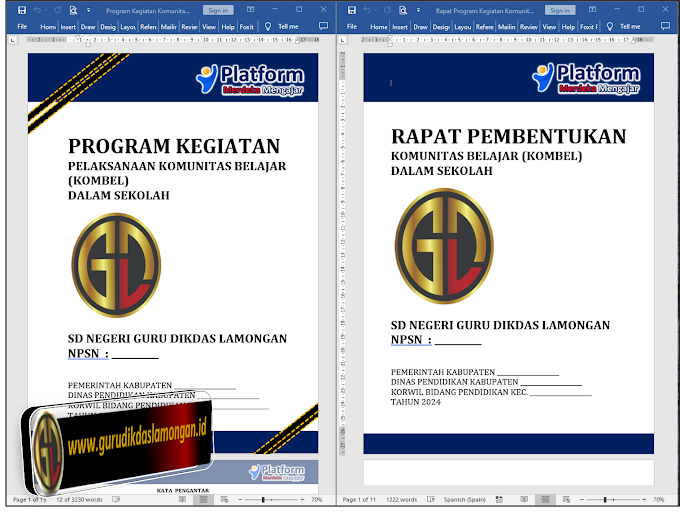This screenshot has width=680, height=521.
Task: Switch to Read Mode in right window
Action: (x=524, y=499)
